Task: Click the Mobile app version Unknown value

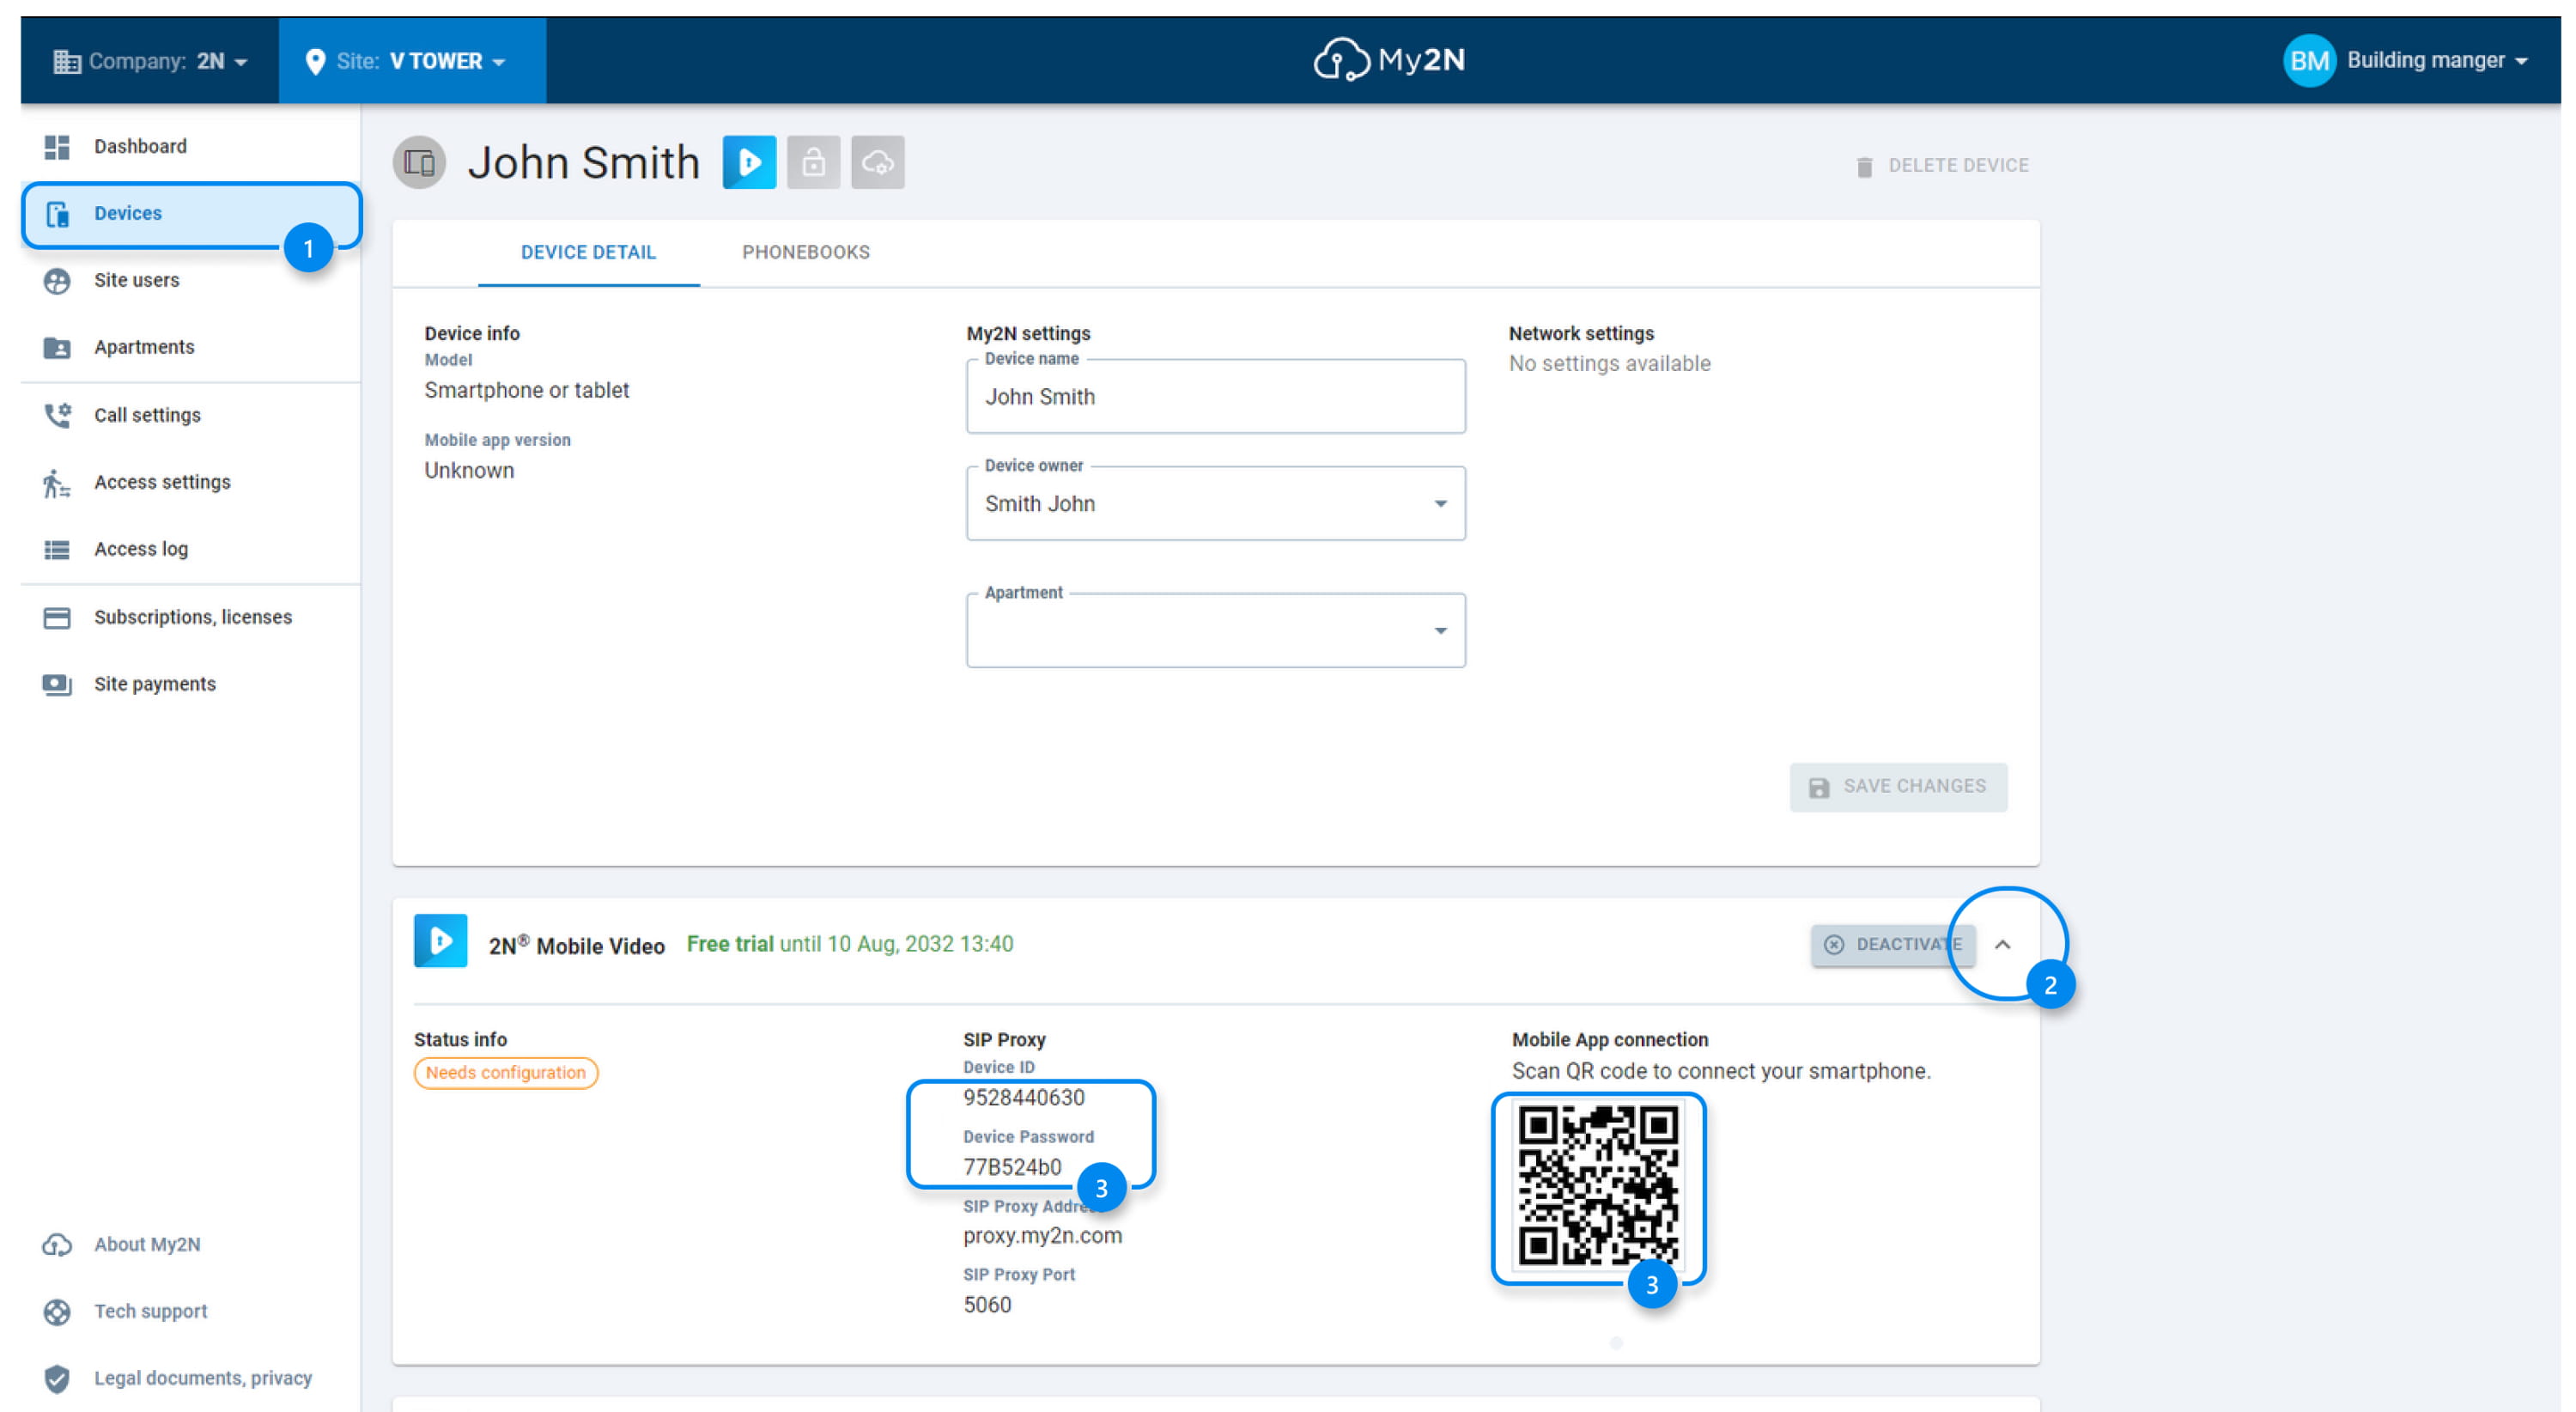Action: tap(469, 471)
